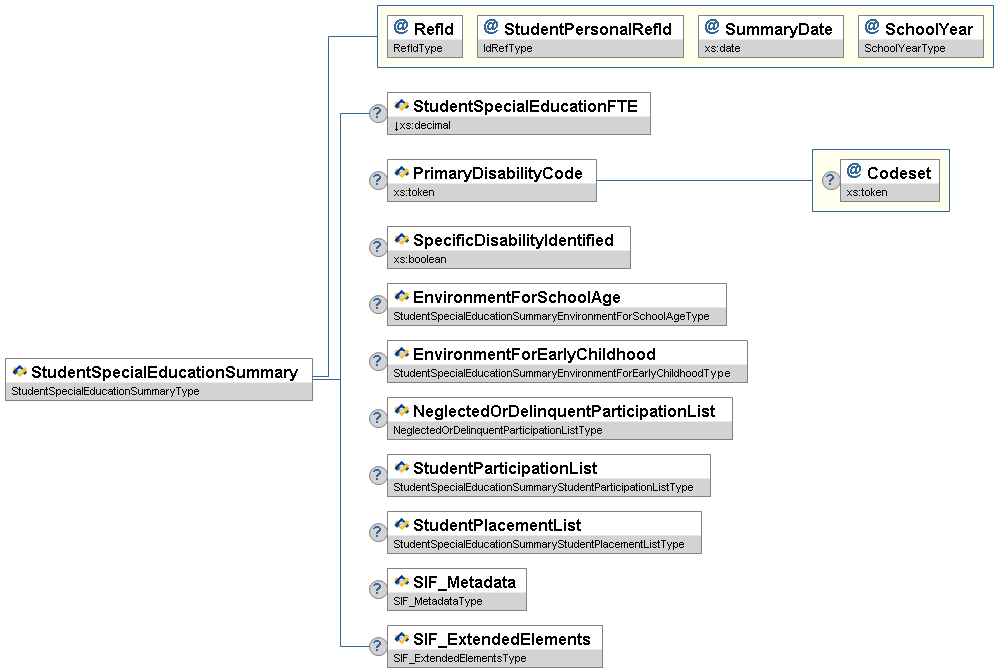998x672 pixels.
Task: Click the question mark icon beside NeglectedOrDelinquentParticipationList
Action: coord(377,419)
